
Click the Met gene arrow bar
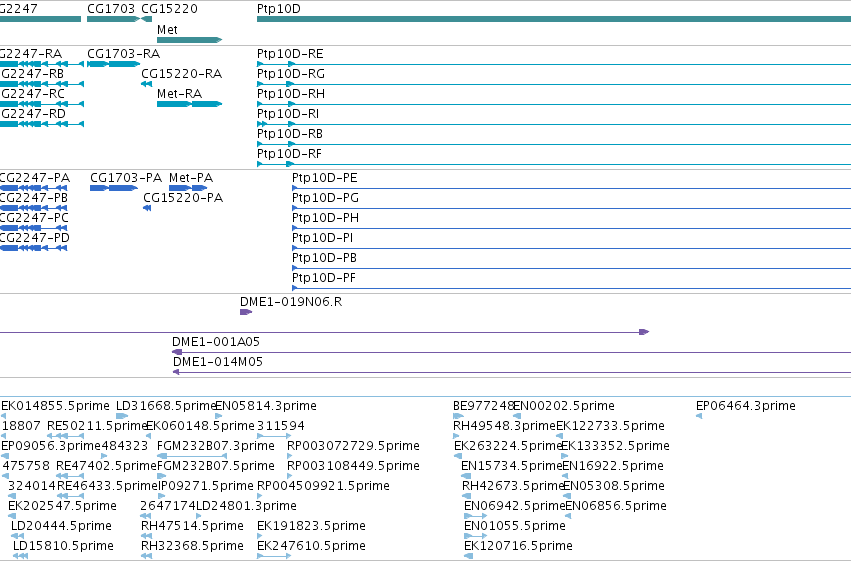coord(189,40)
